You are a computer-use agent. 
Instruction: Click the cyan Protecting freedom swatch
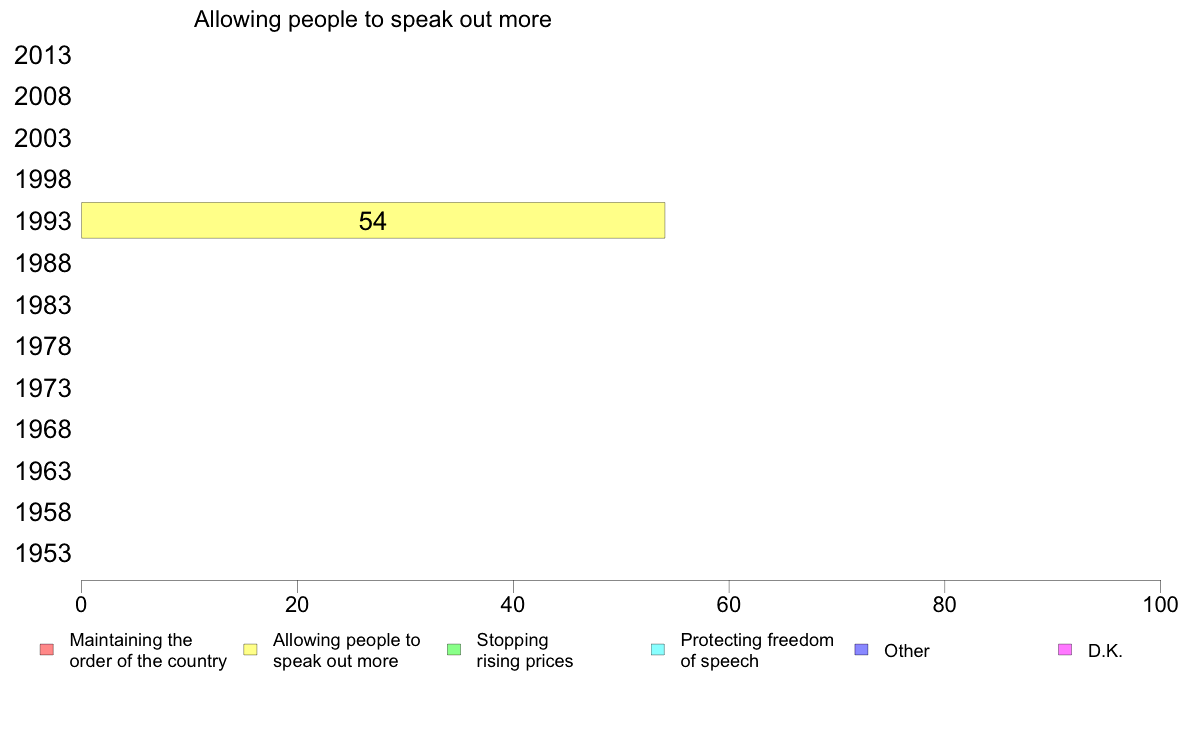658,650
